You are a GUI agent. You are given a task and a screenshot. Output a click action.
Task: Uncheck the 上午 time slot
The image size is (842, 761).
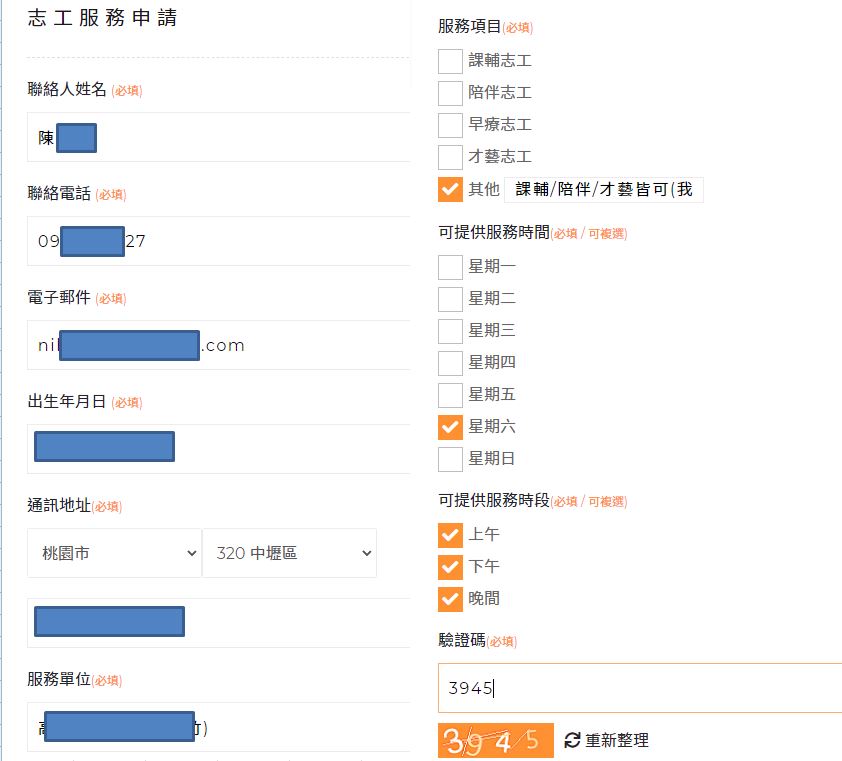[449, 535]
